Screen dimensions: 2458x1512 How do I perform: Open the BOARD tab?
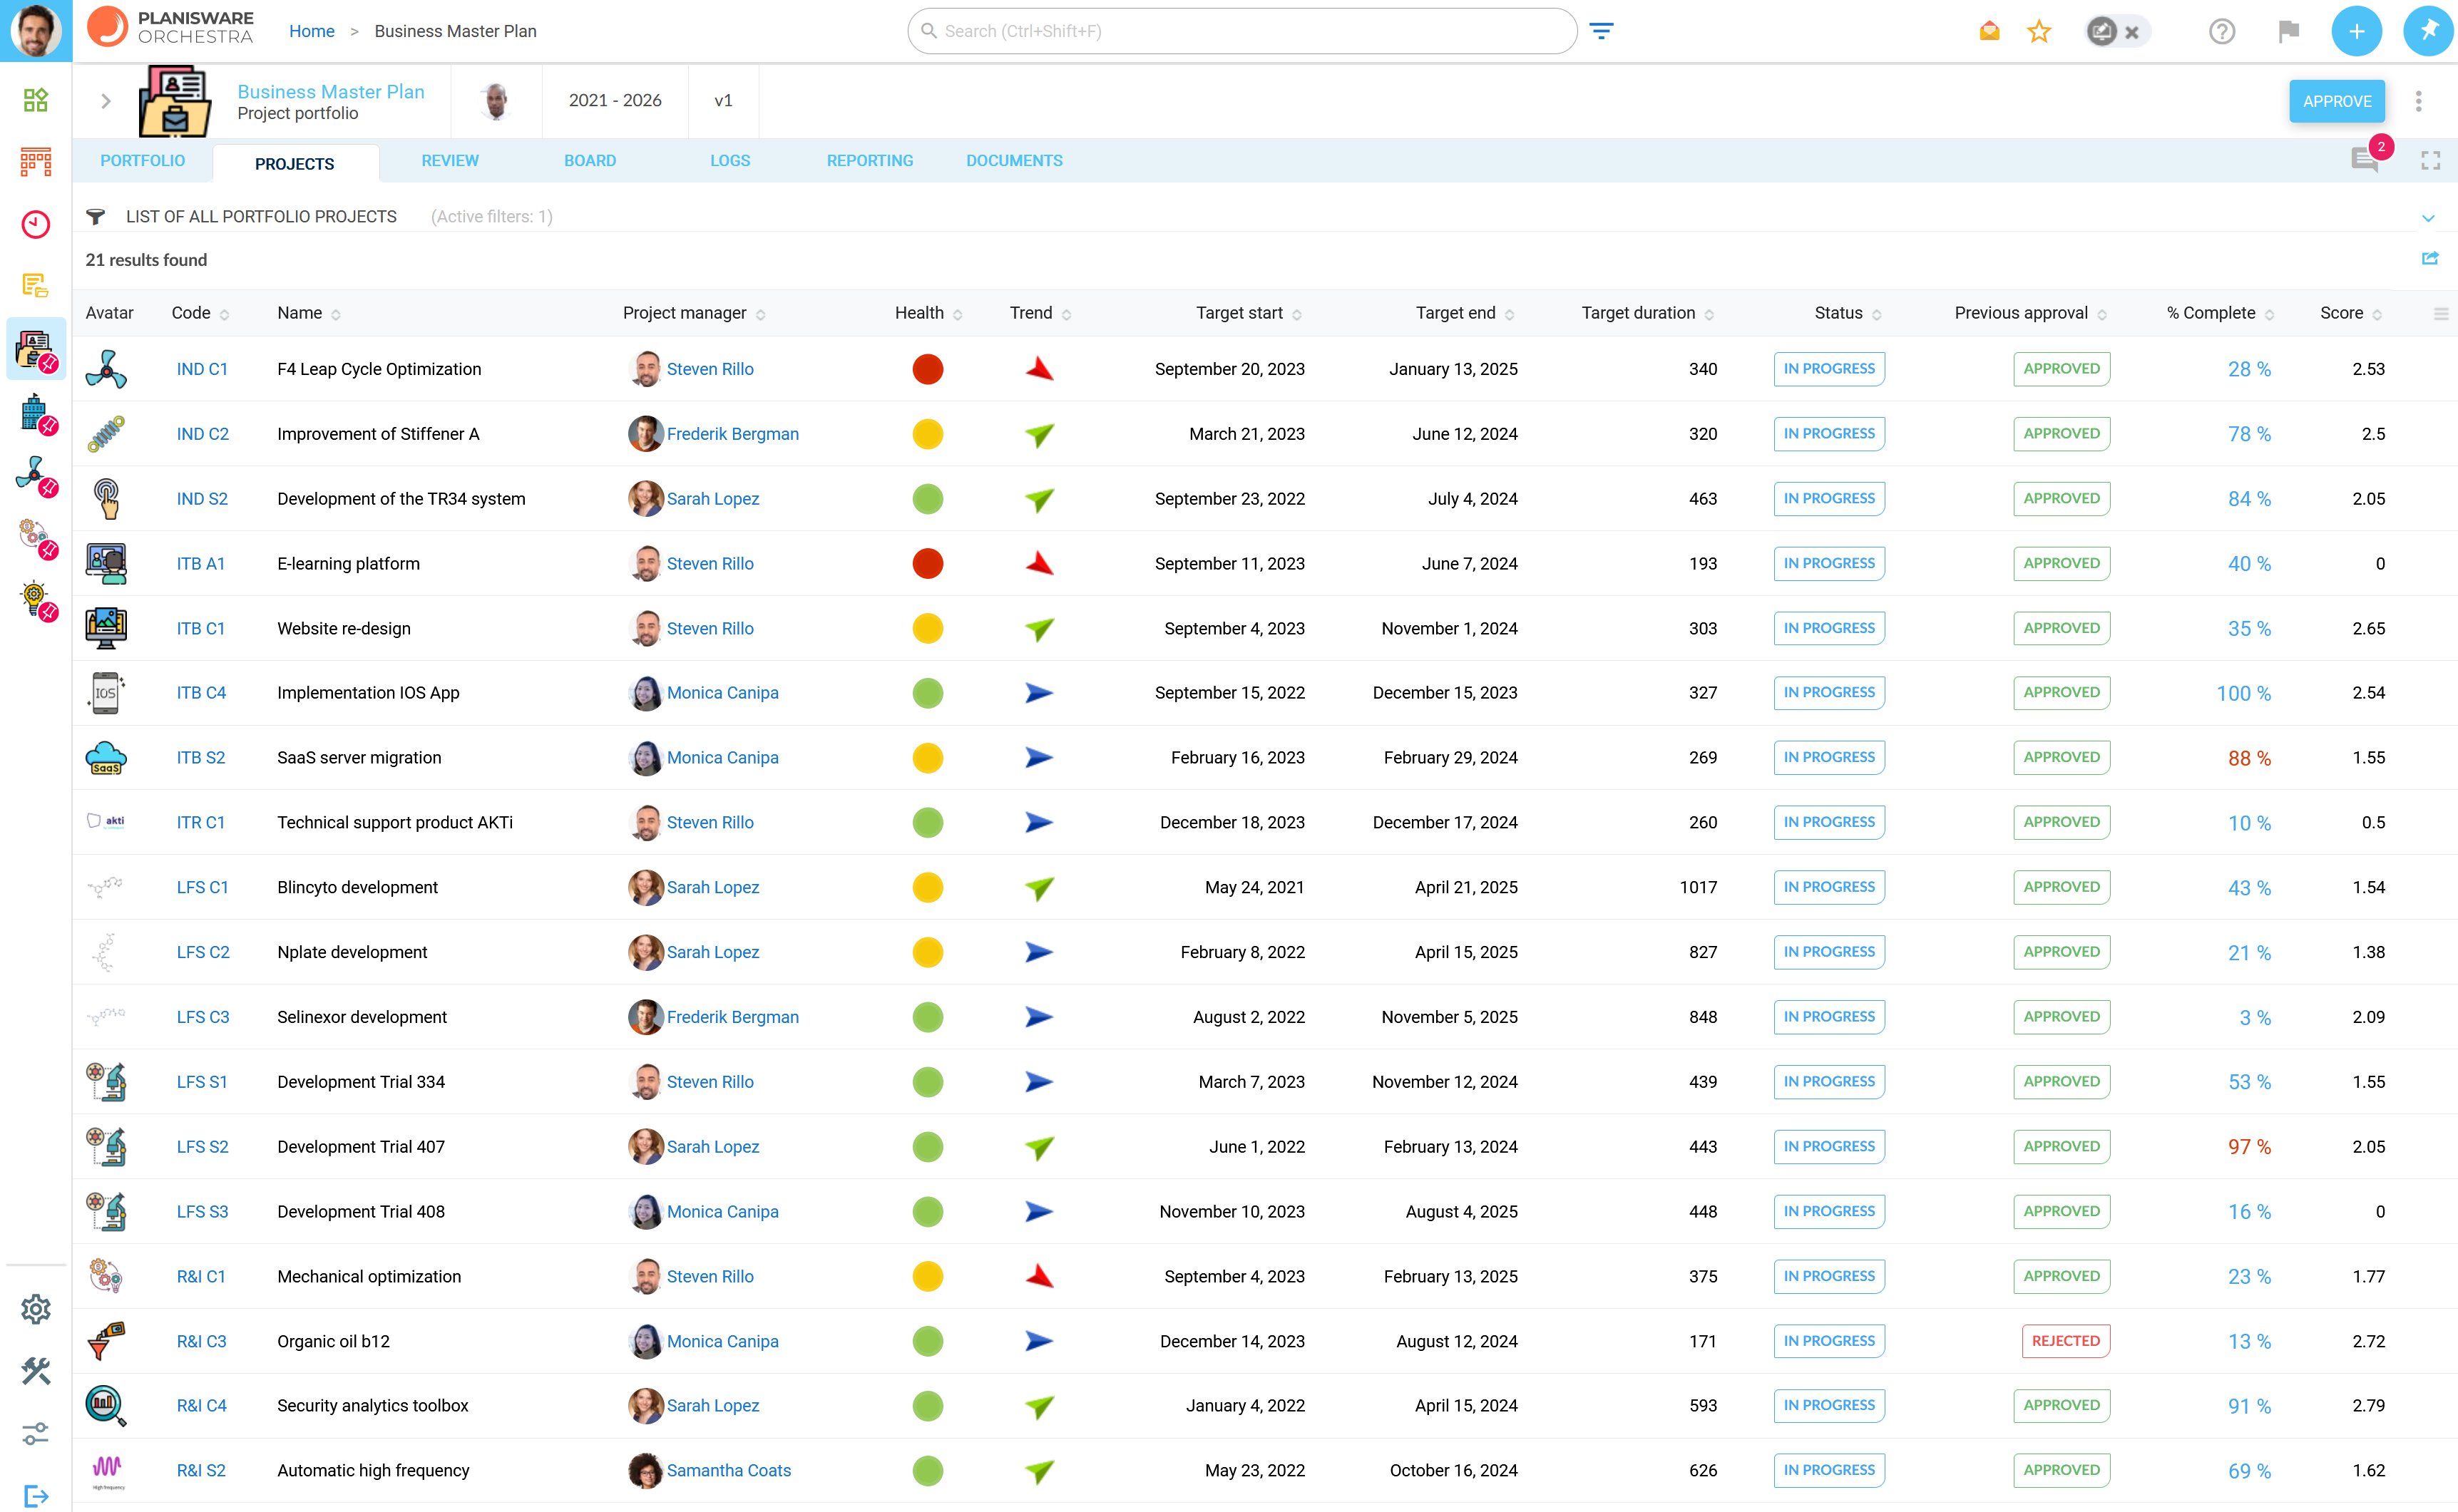tap(590, 160)
